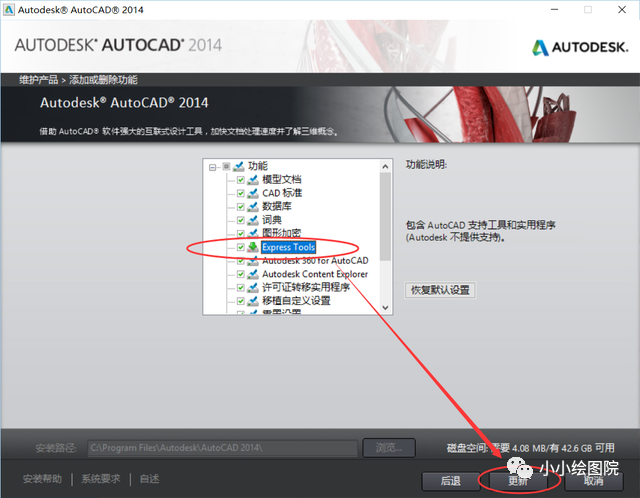Click the feature list scroll up arrow
Viewport: 640px width, 498px height.
tap(385, 166)
